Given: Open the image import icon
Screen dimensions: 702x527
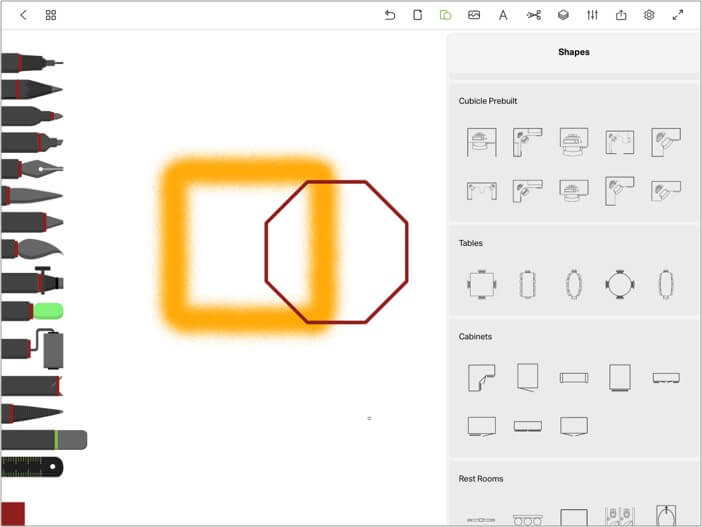Looking at the screenshot, I should [x=474, y=15].
